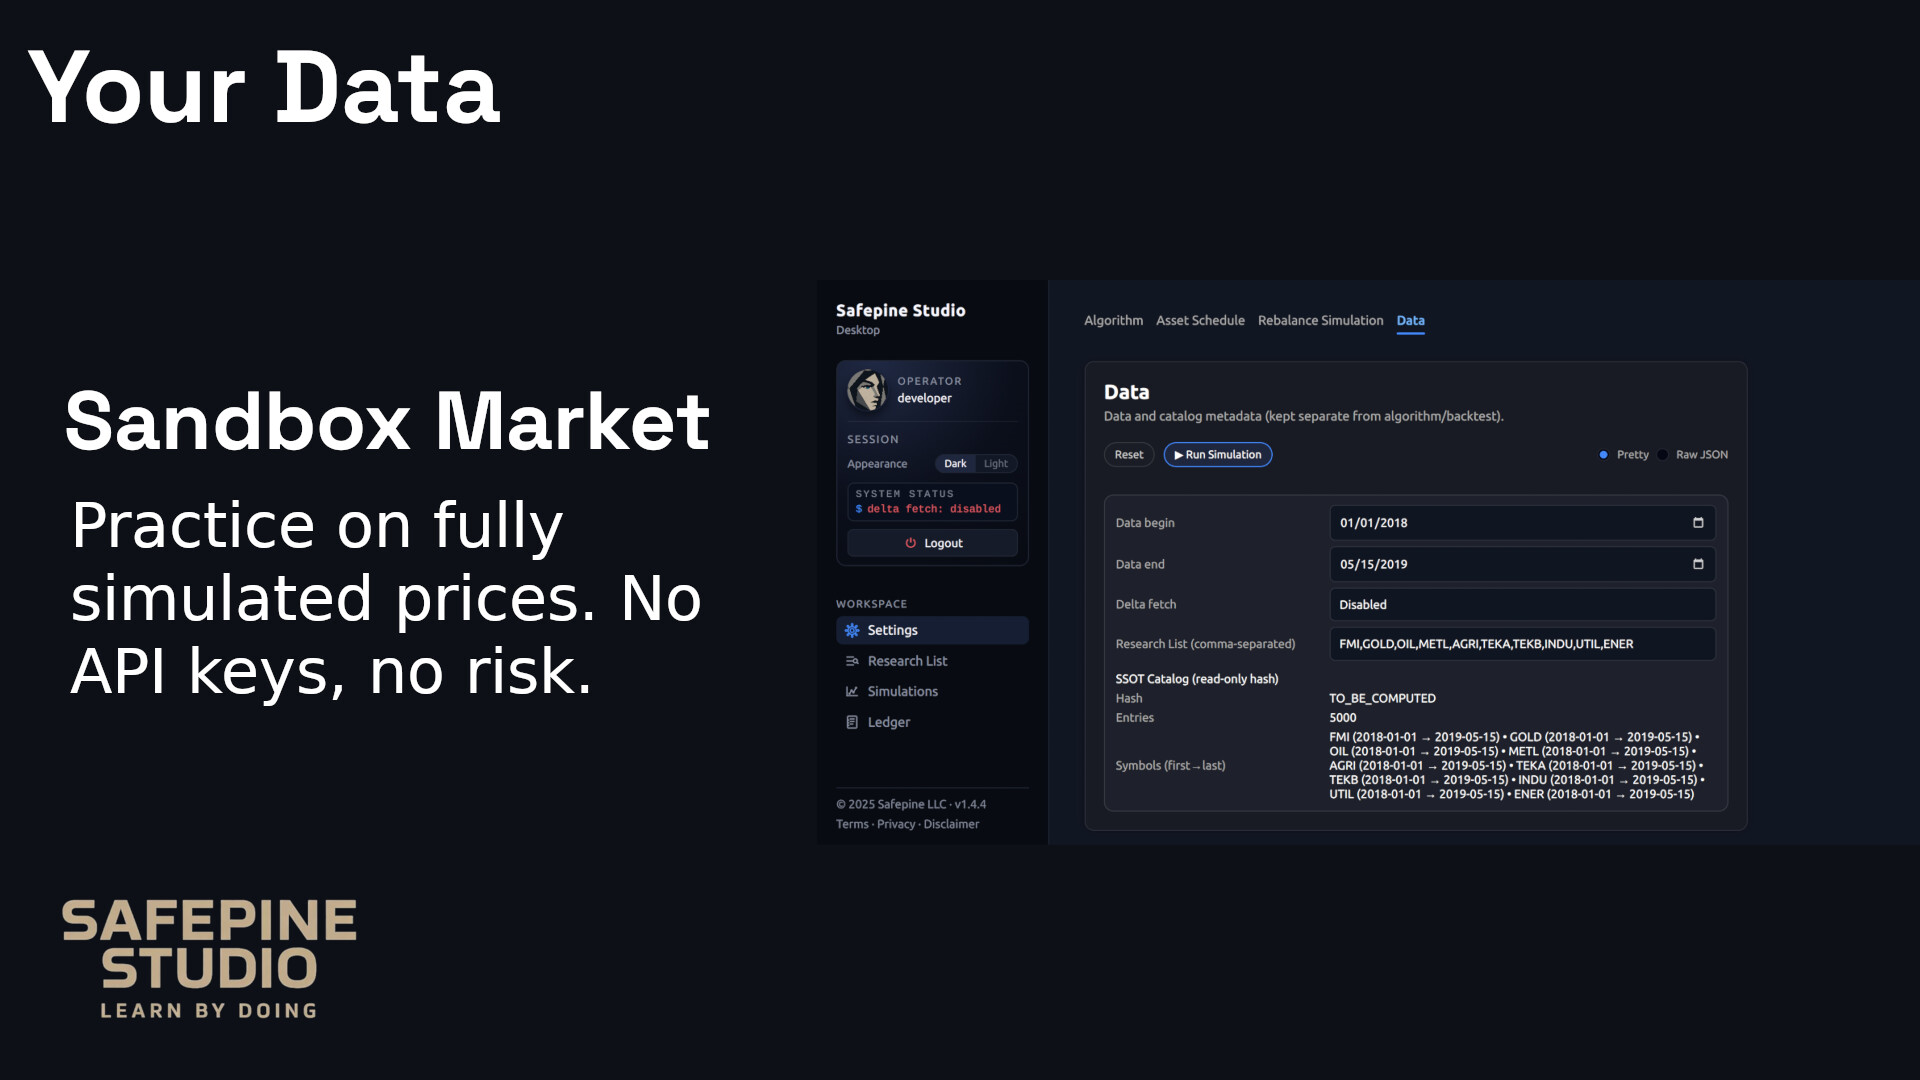Open the Rebalance Simulation tab
The width and height of the screenshot is (1920, 1080).
click(x=1320, y=321)
